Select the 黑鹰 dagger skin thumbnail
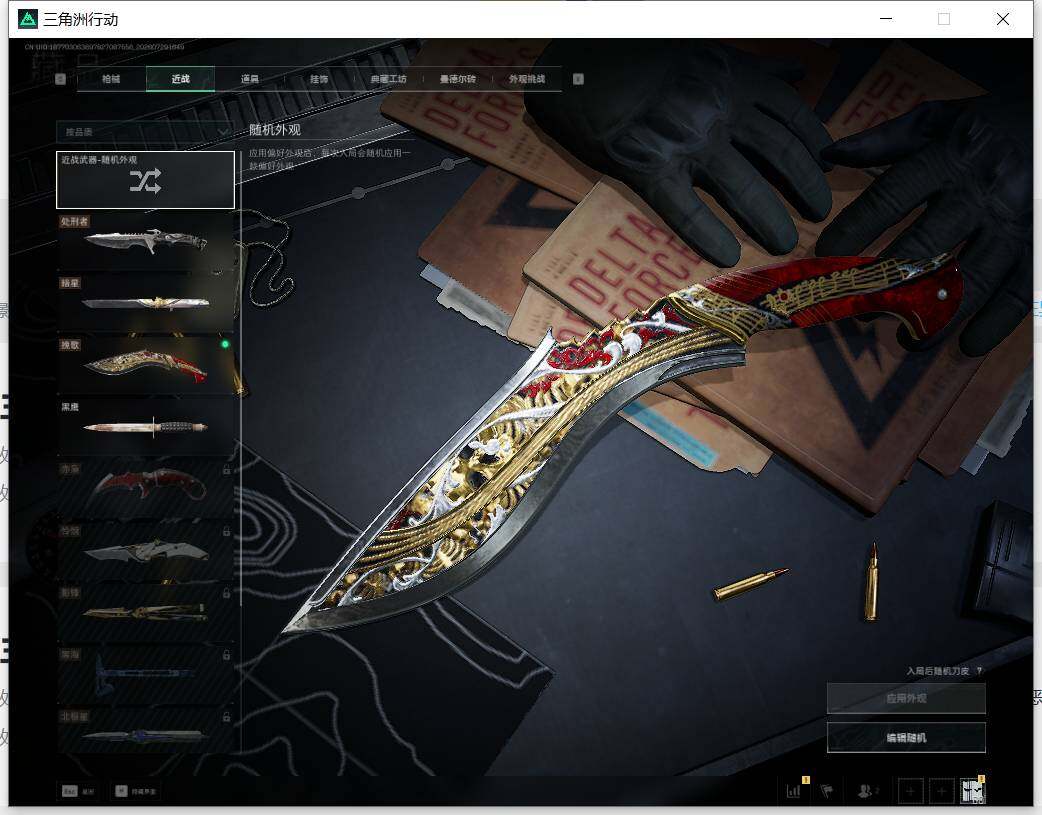Viewport: 1042px width, 815px height. coord(146,427)
